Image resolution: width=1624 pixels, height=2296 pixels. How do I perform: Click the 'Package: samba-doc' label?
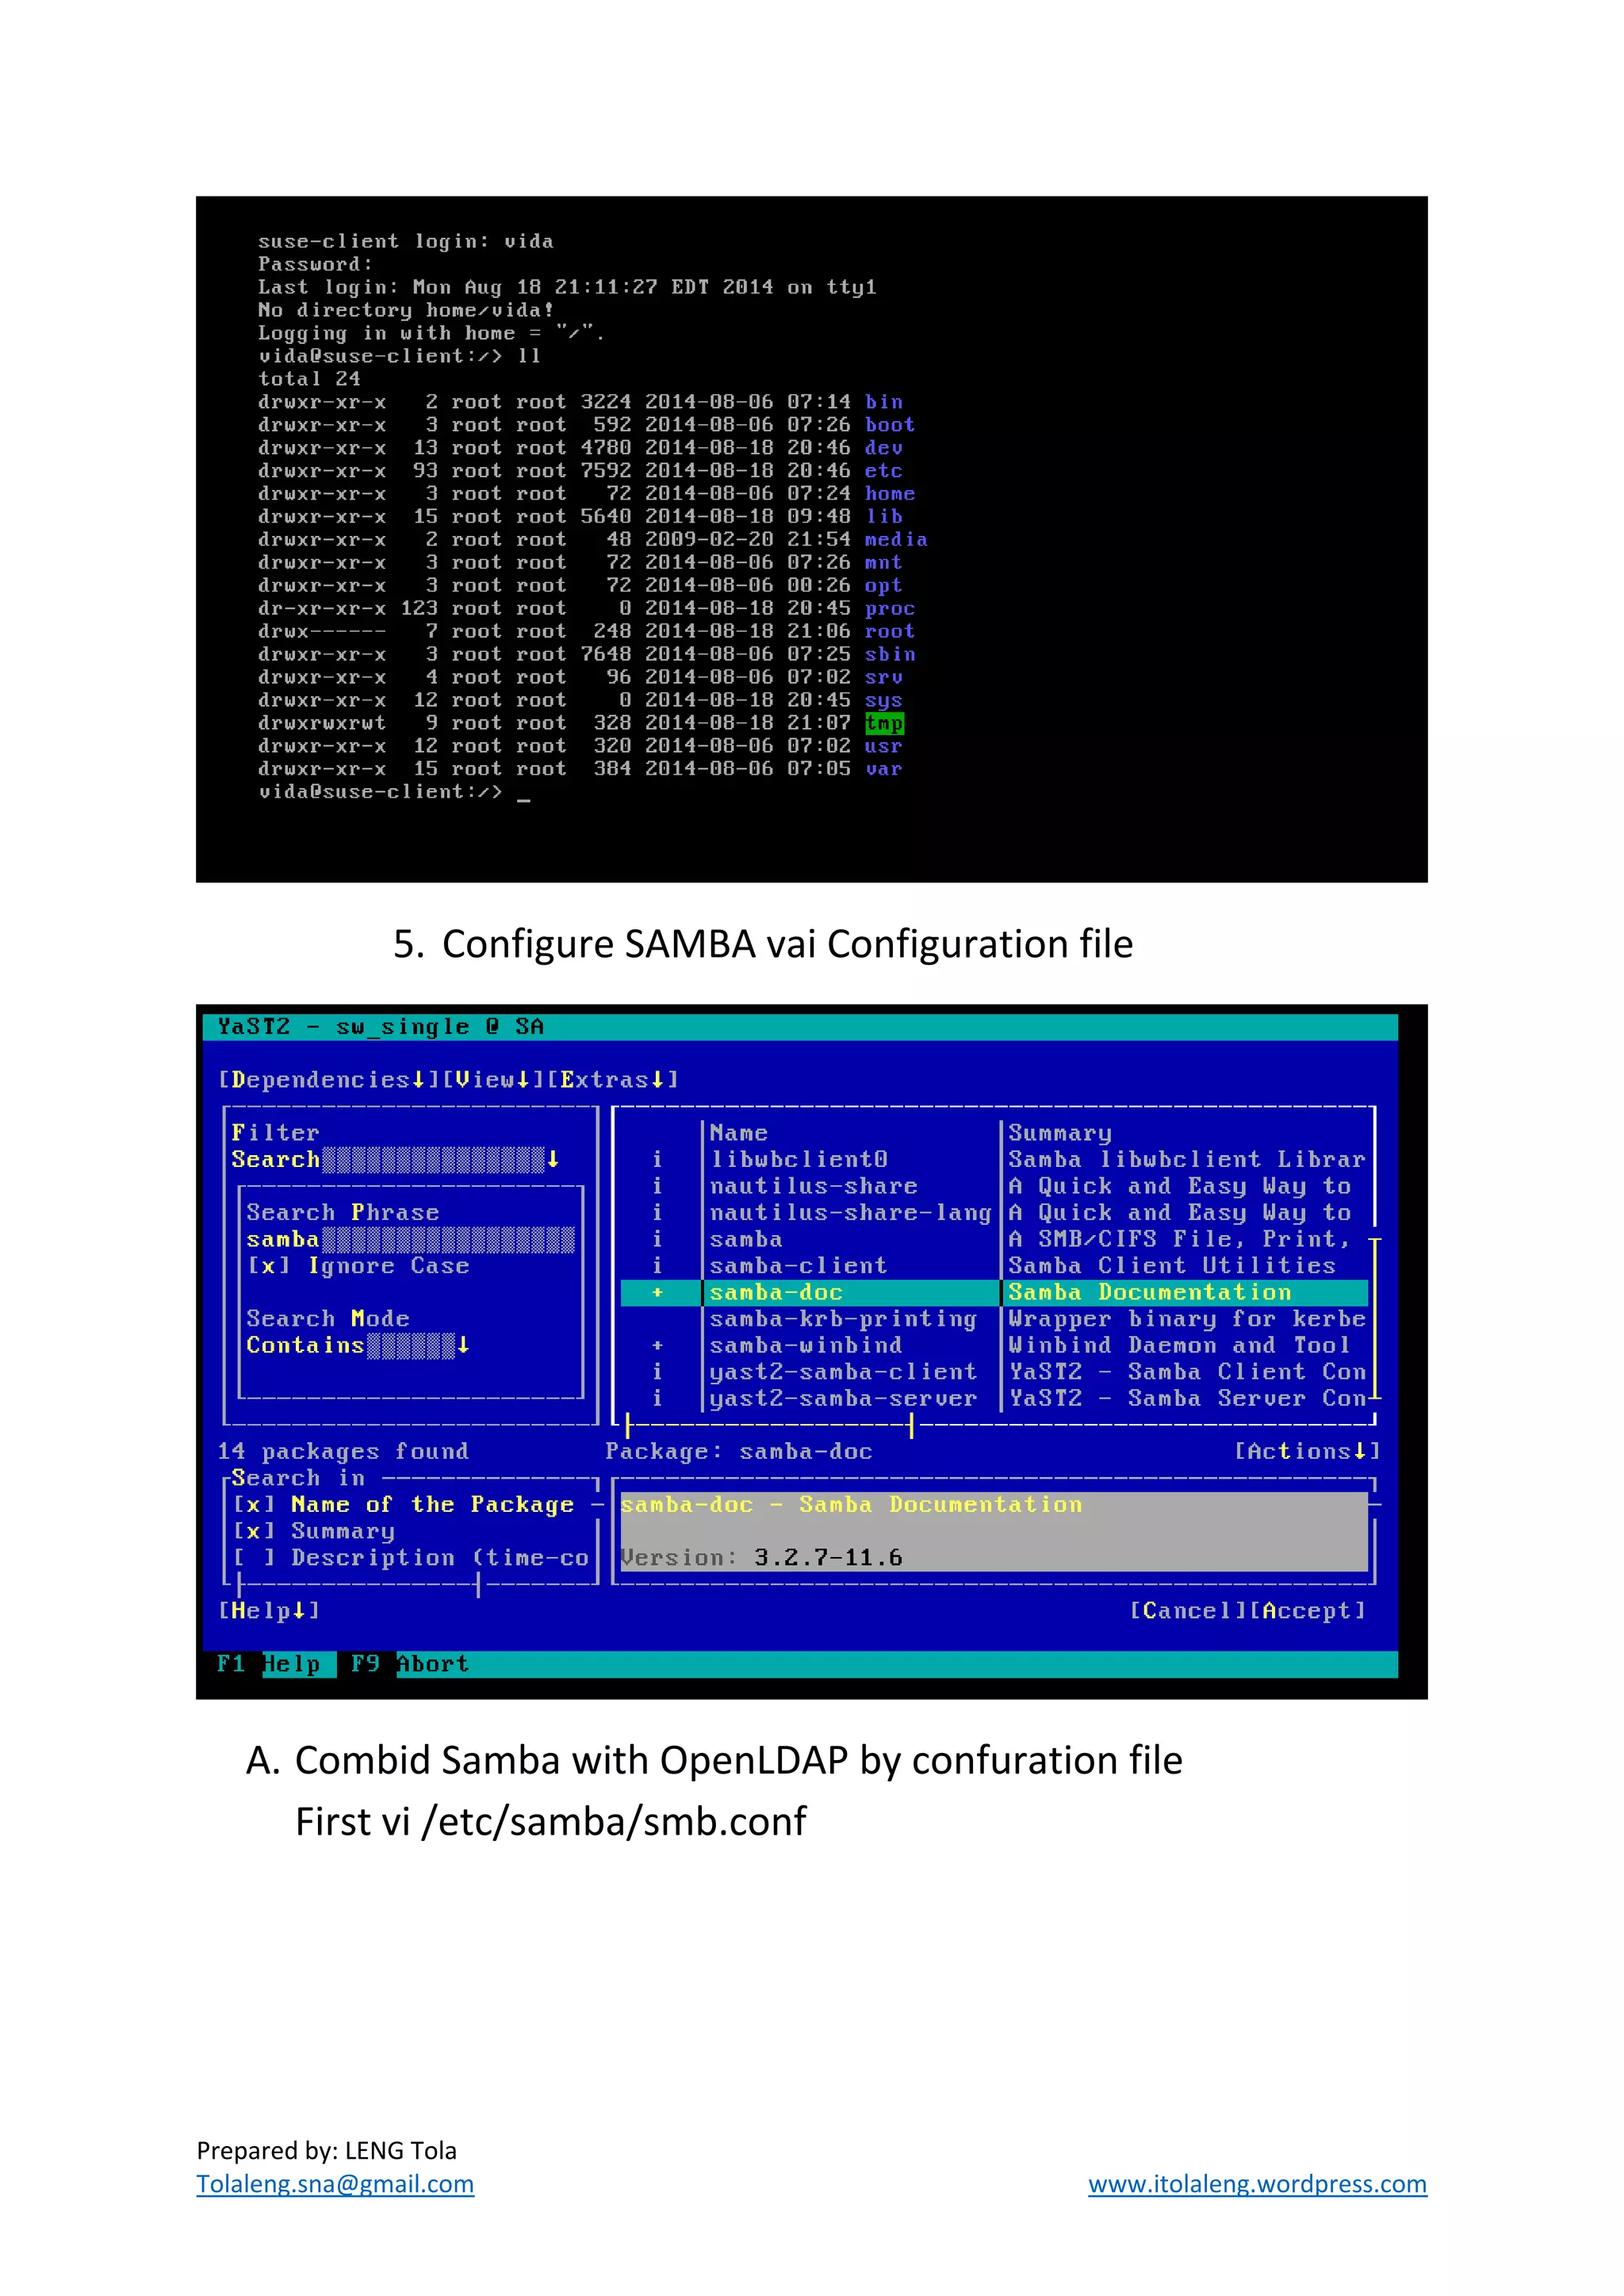coord(739,1452)
